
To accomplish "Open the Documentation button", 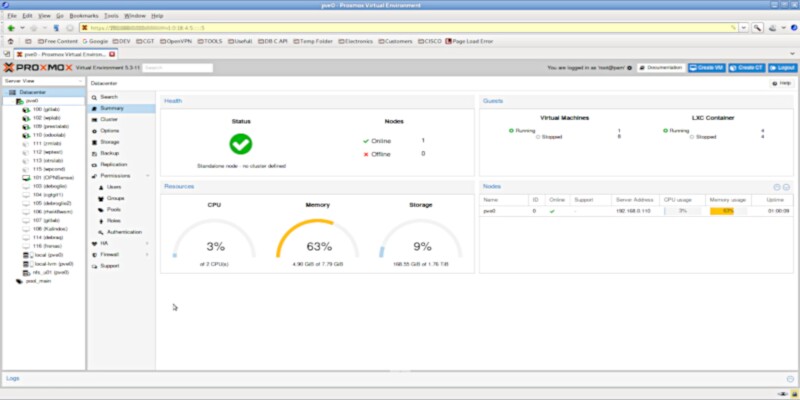I will pos(662,67).
